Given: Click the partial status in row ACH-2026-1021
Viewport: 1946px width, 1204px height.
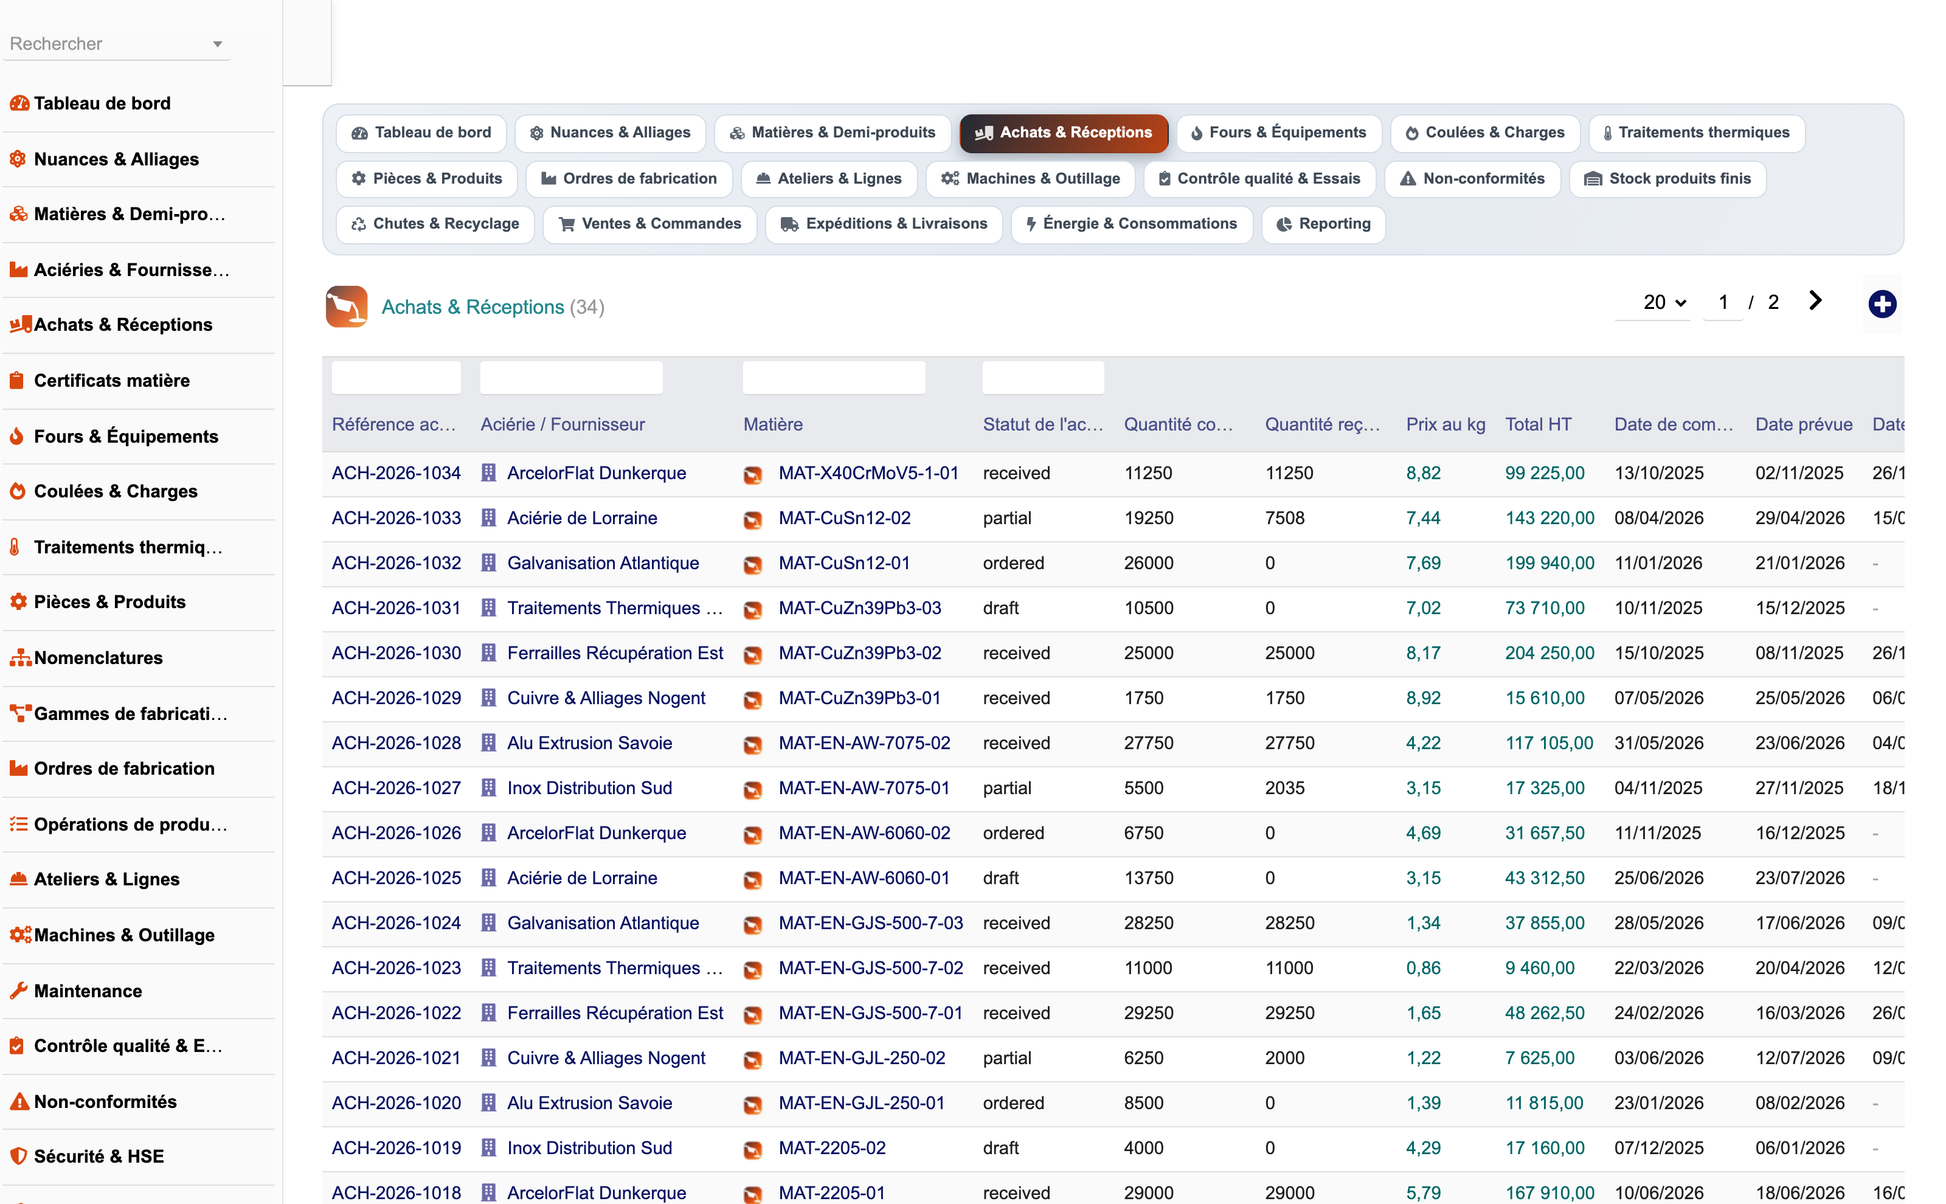Looking at the screenshot, I should tap(1007, 1058).
